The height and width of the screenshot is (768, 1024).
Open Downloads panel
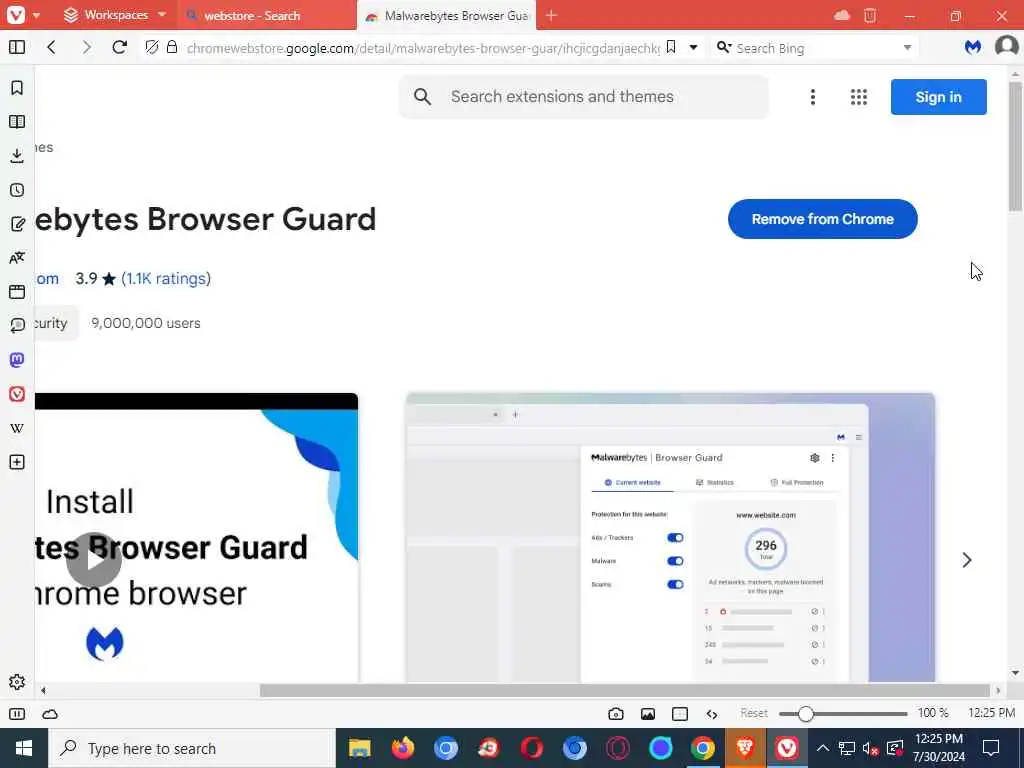pyautogui.click(x=17, y=155)
